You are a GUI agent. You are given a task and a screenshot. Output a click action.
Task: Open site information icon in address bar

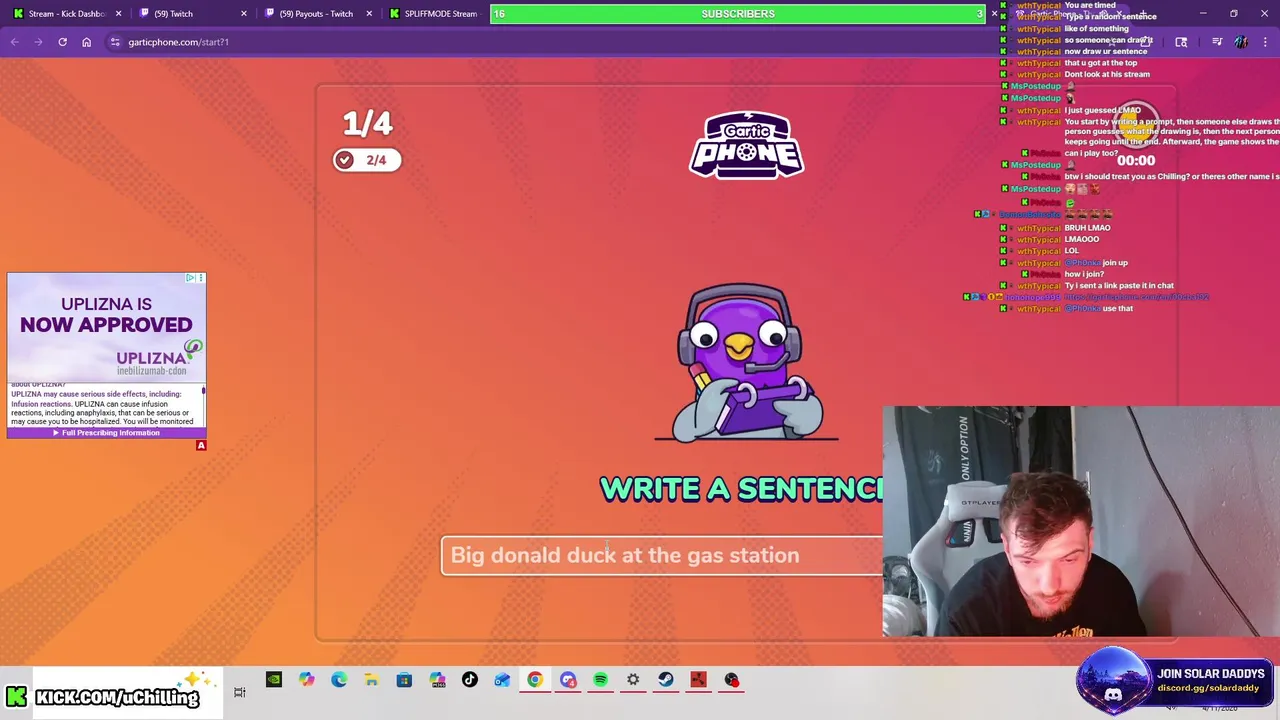115,42
